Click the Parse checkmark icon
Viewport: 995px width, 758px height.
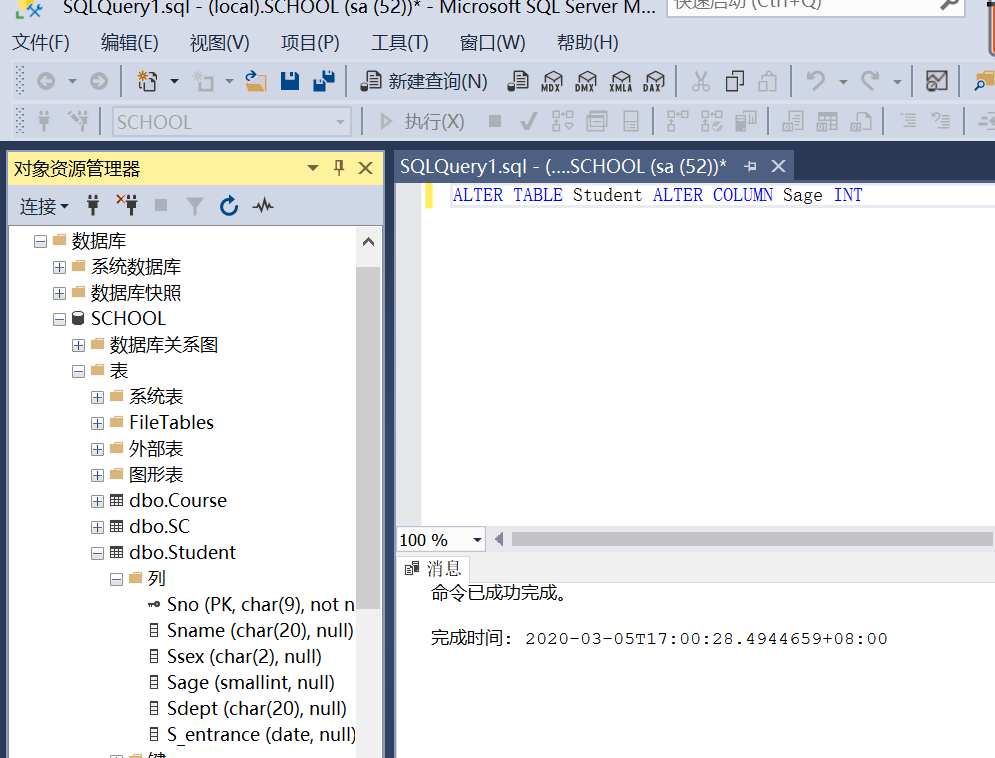pyautogui.click(x=528, y=121)
